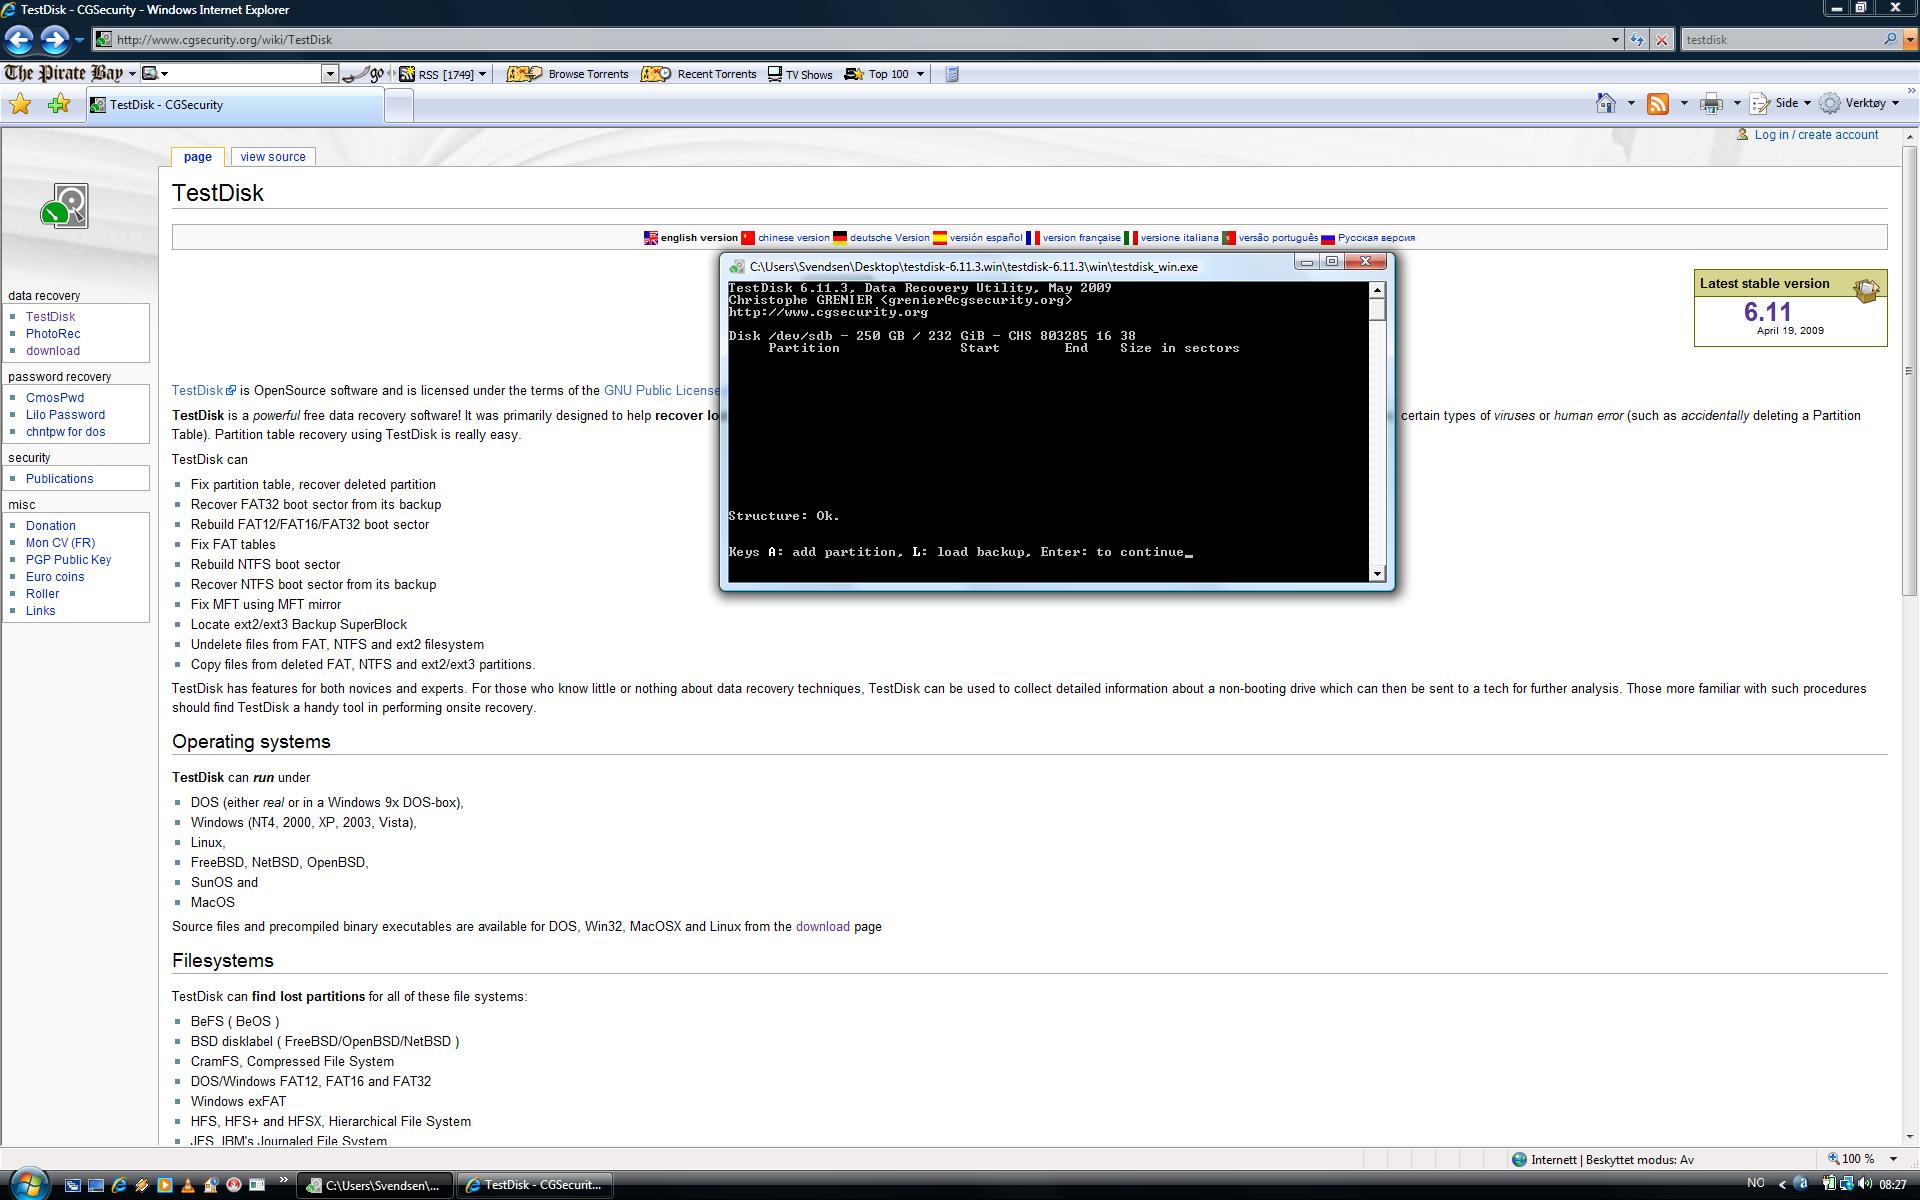The image size is (1920, 1200).
Task: Open Internet Explorer from Quick Launch
Action: click(119, 1185)
